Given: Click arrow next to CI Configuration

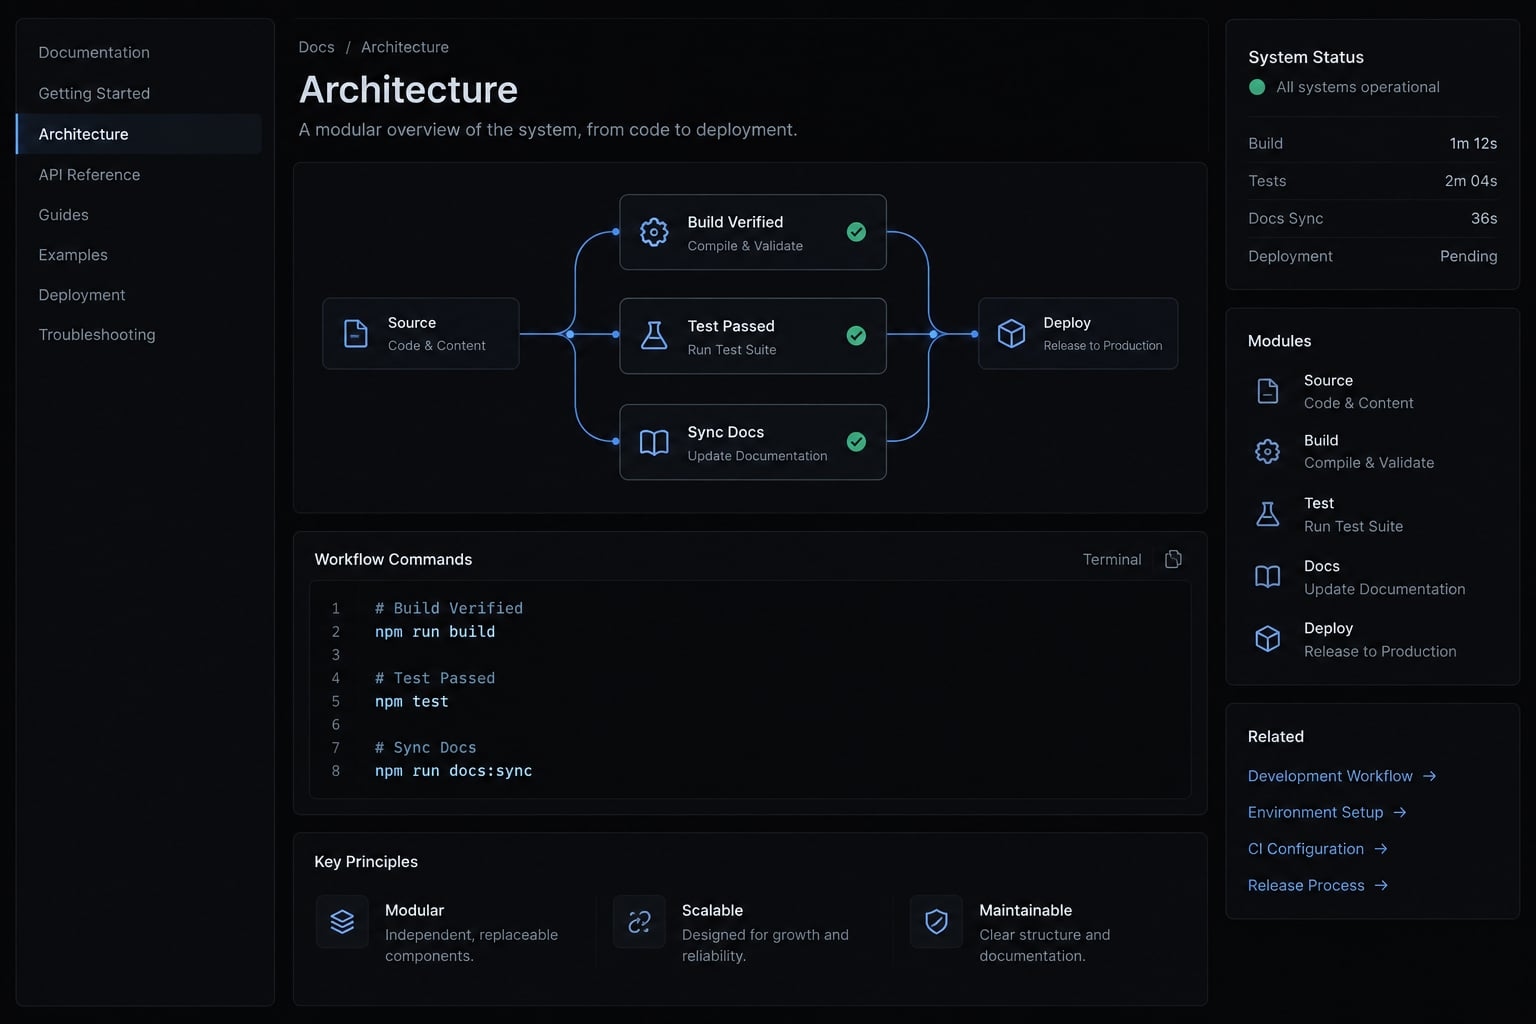Looking at the screenshot, I should (1381, 849).
